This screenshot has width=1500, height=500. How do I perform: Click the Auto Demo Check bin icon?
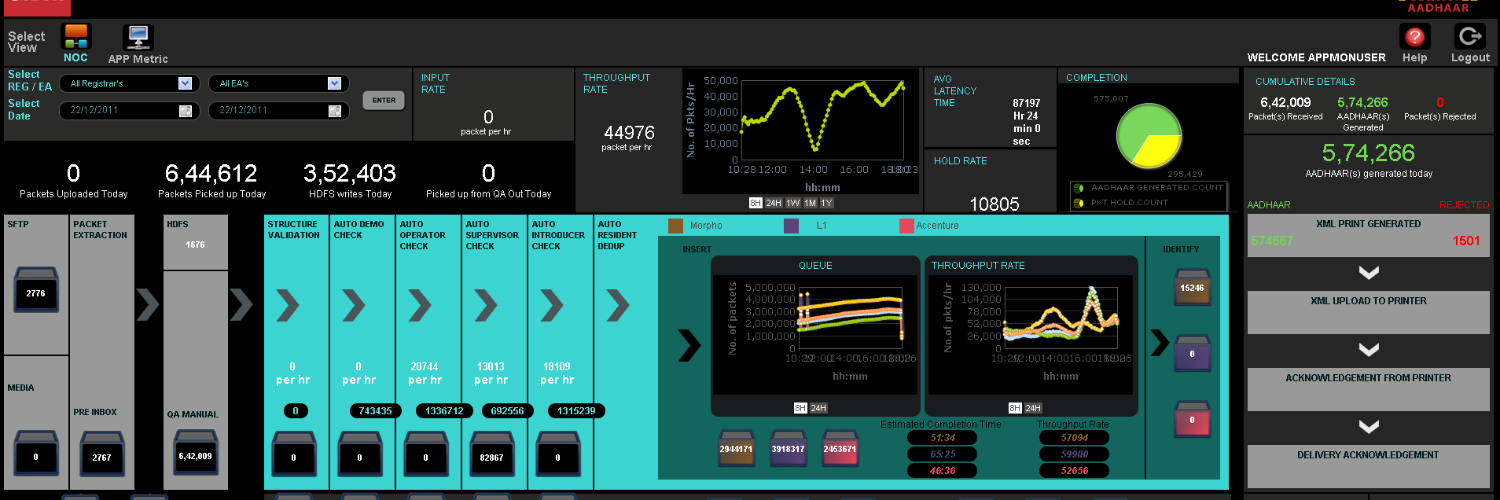(x=360, y=455)
